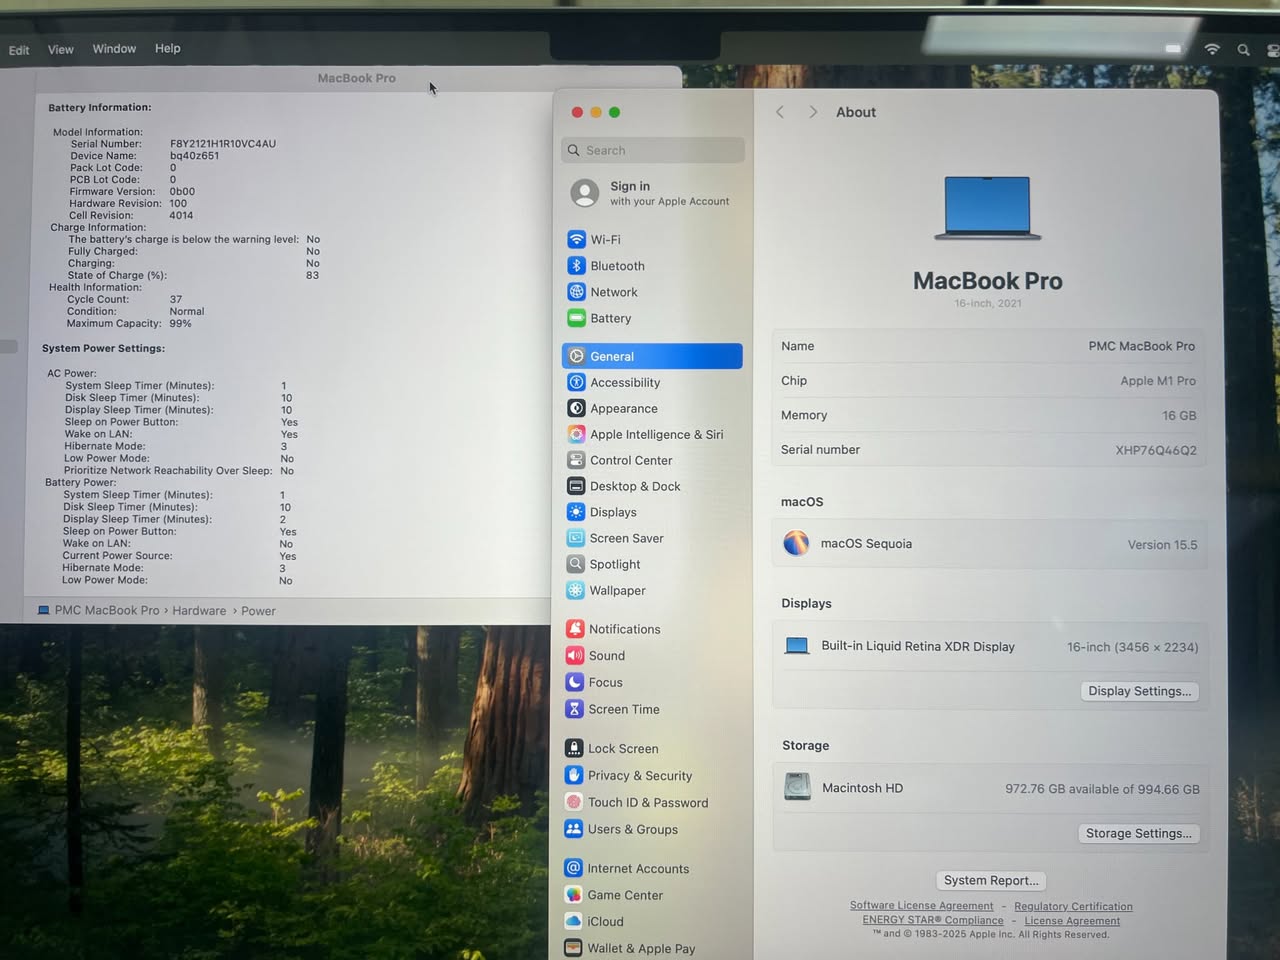
Task: Open the View menu
Action: click(x=61, y=49)
